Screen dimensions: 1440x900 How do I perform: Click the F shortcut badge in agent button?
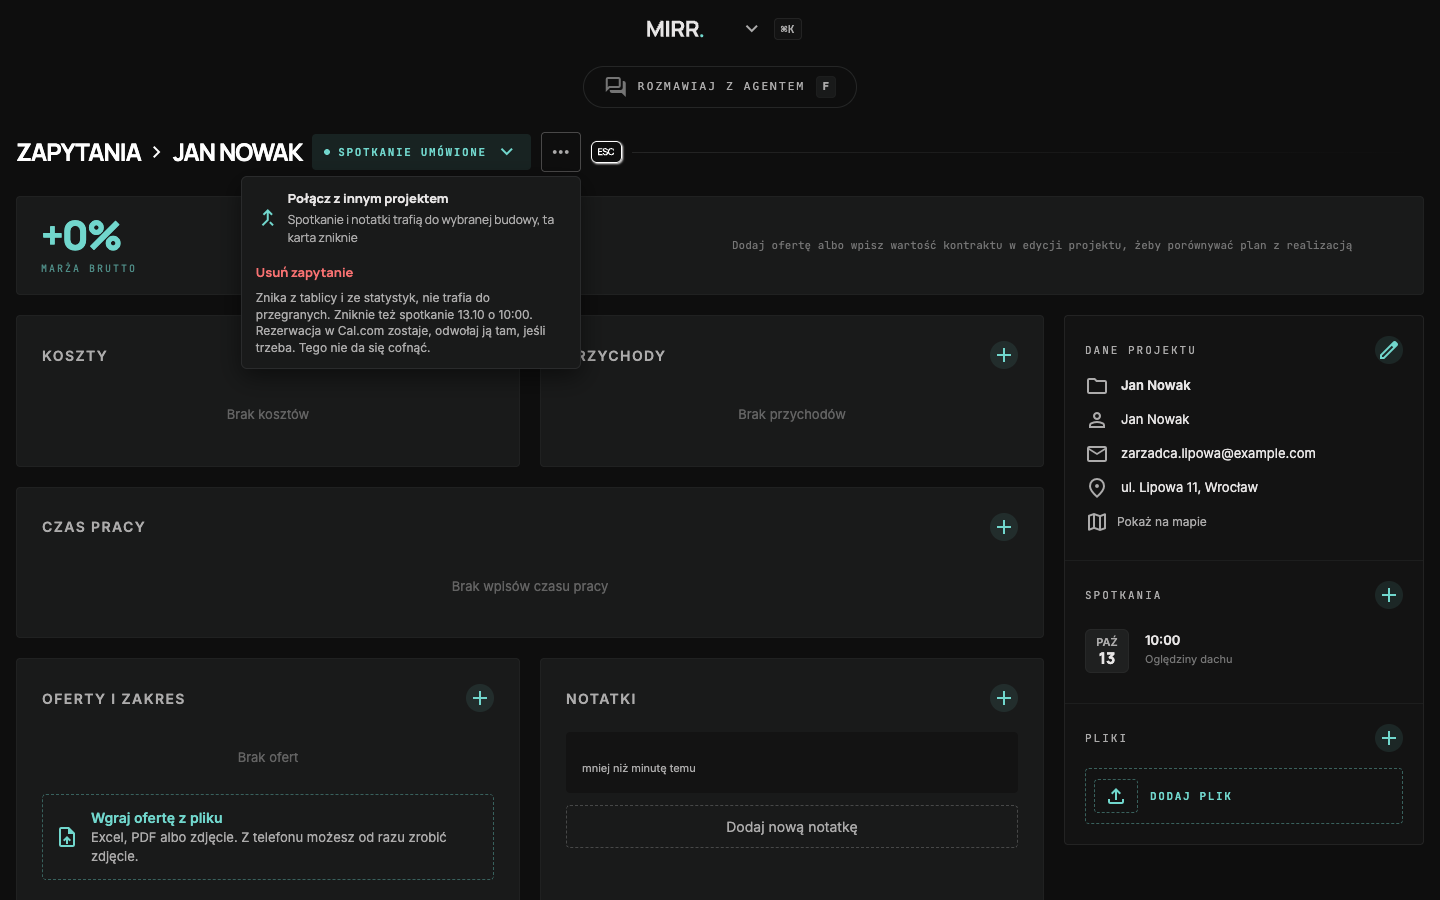pos(825,87)
